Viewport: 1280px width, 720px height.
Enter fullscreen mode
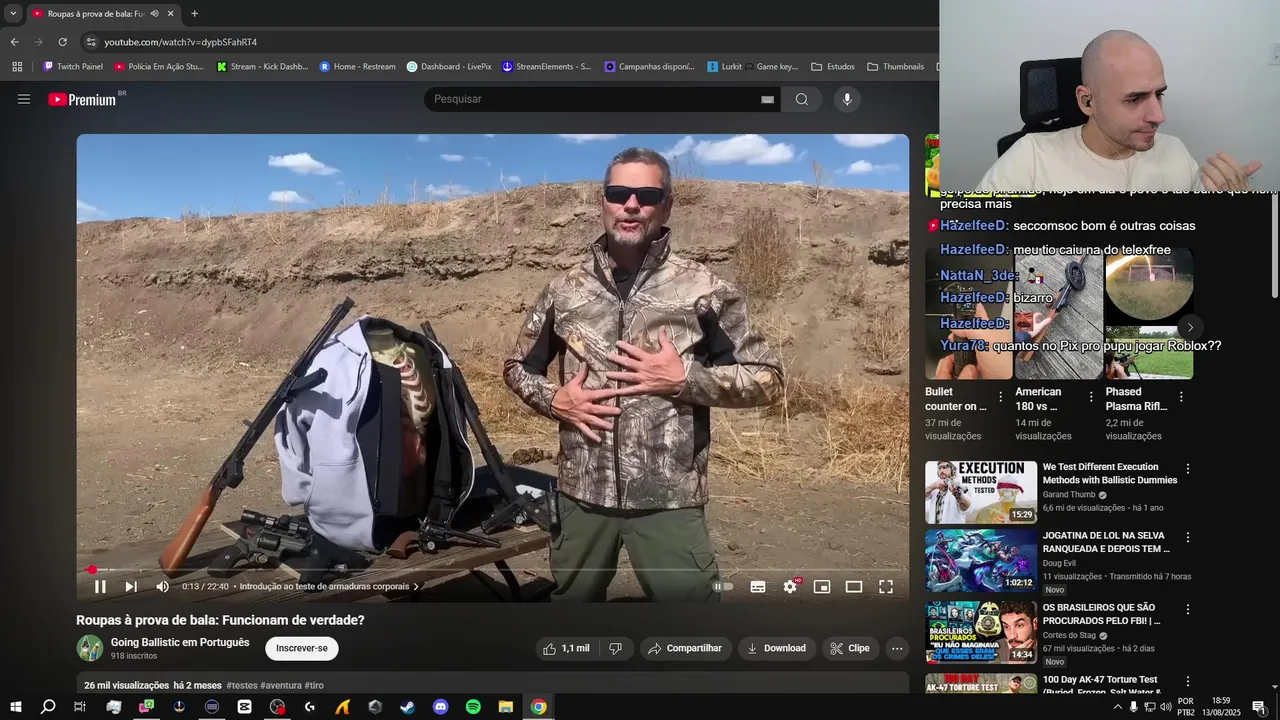[886, 587]
